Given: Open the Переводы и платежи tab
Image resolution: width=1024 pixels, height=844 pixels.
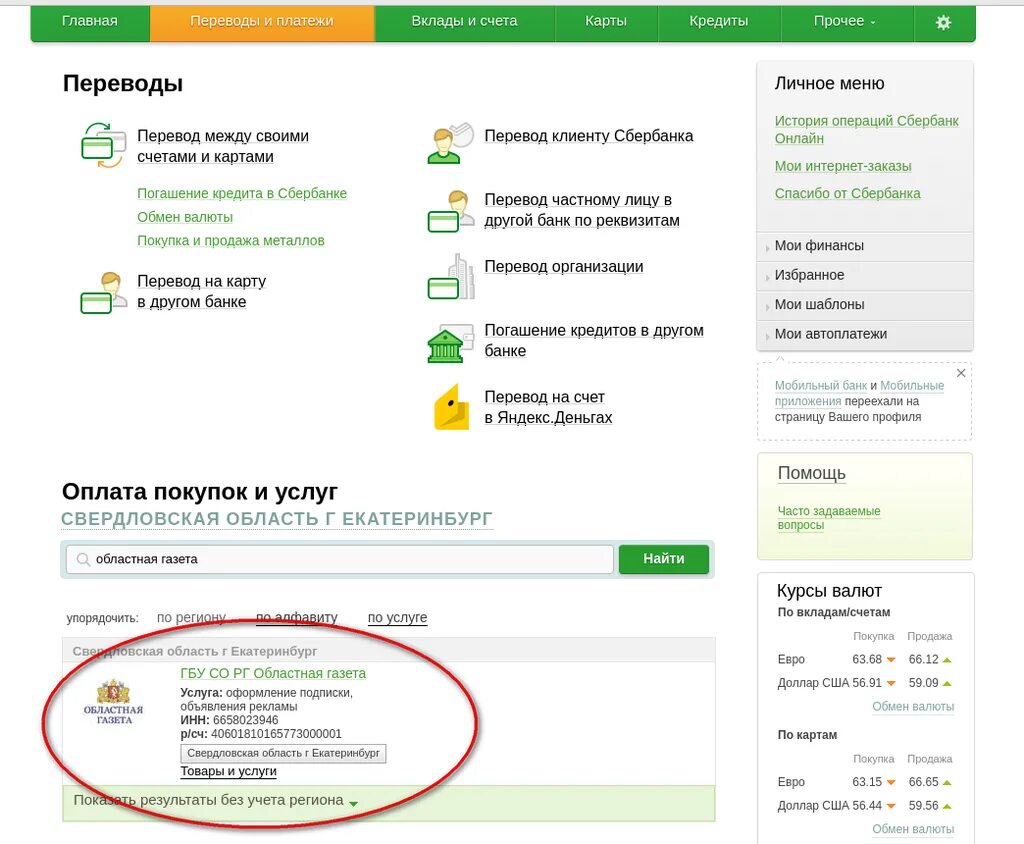Looking at the screenshot, I should click(x=262, y=22).
